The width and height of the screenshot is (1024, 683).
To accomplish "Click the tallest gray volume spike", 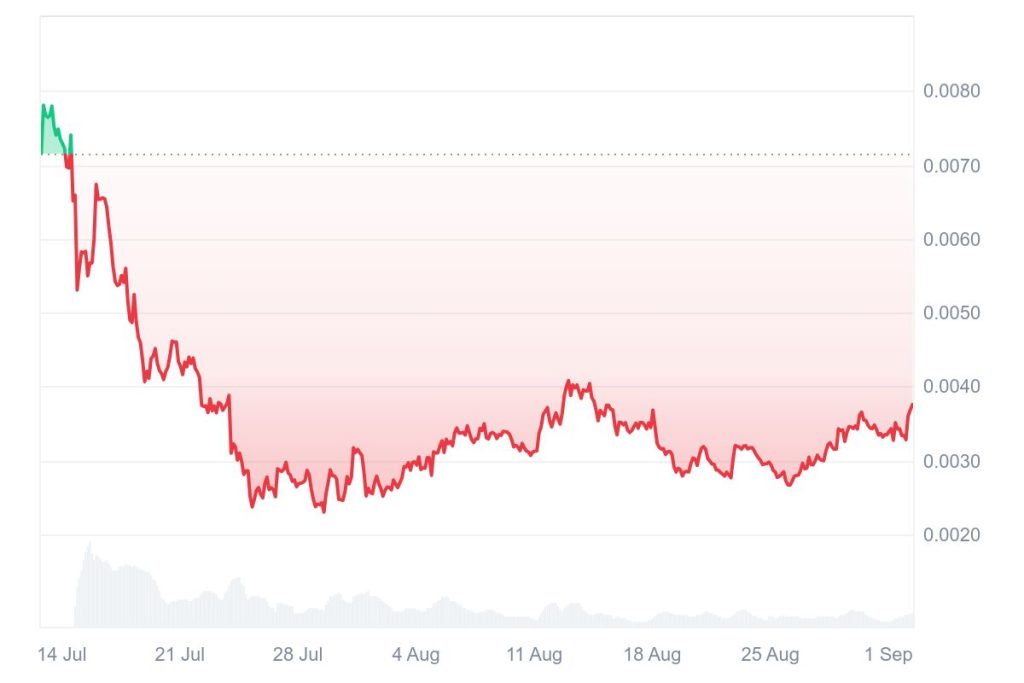I will 89,545.
